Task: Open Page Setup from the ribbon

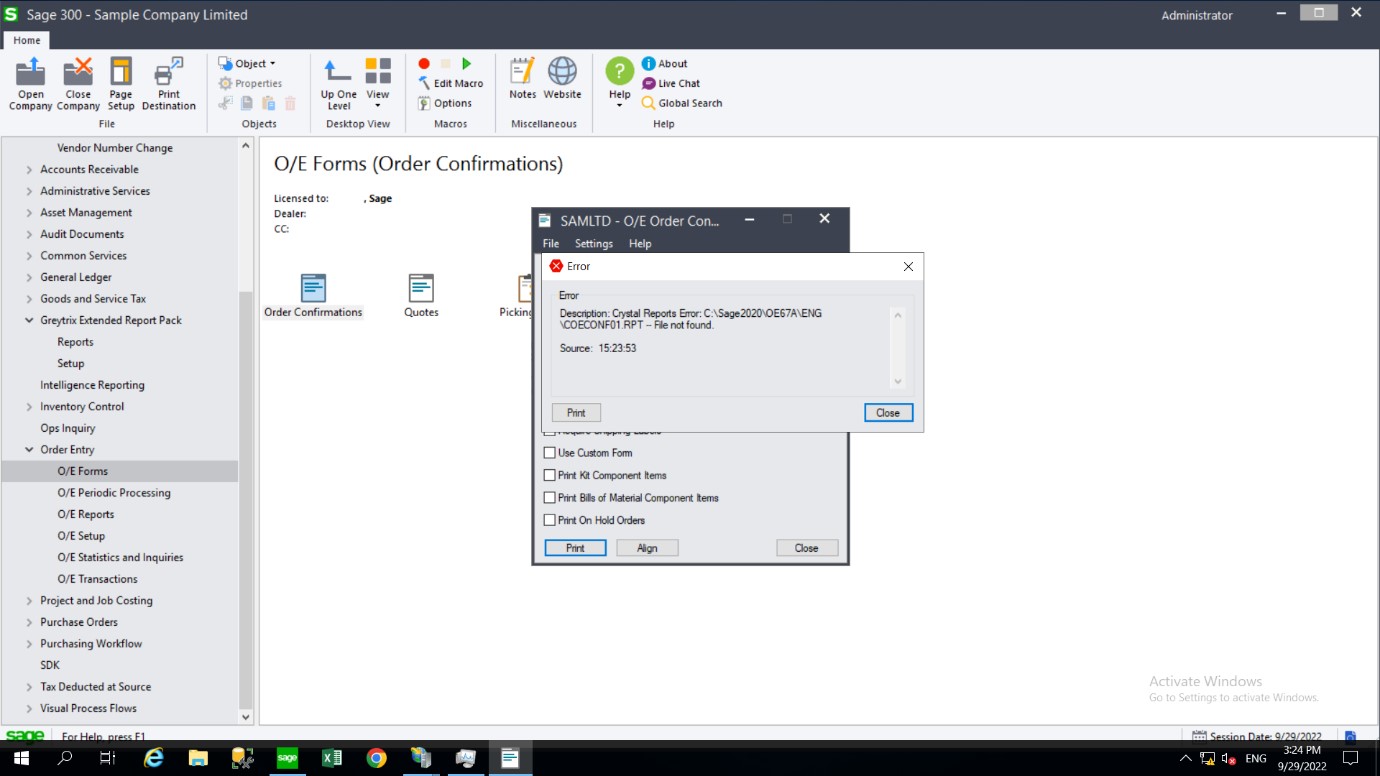Action: [121, 84]
